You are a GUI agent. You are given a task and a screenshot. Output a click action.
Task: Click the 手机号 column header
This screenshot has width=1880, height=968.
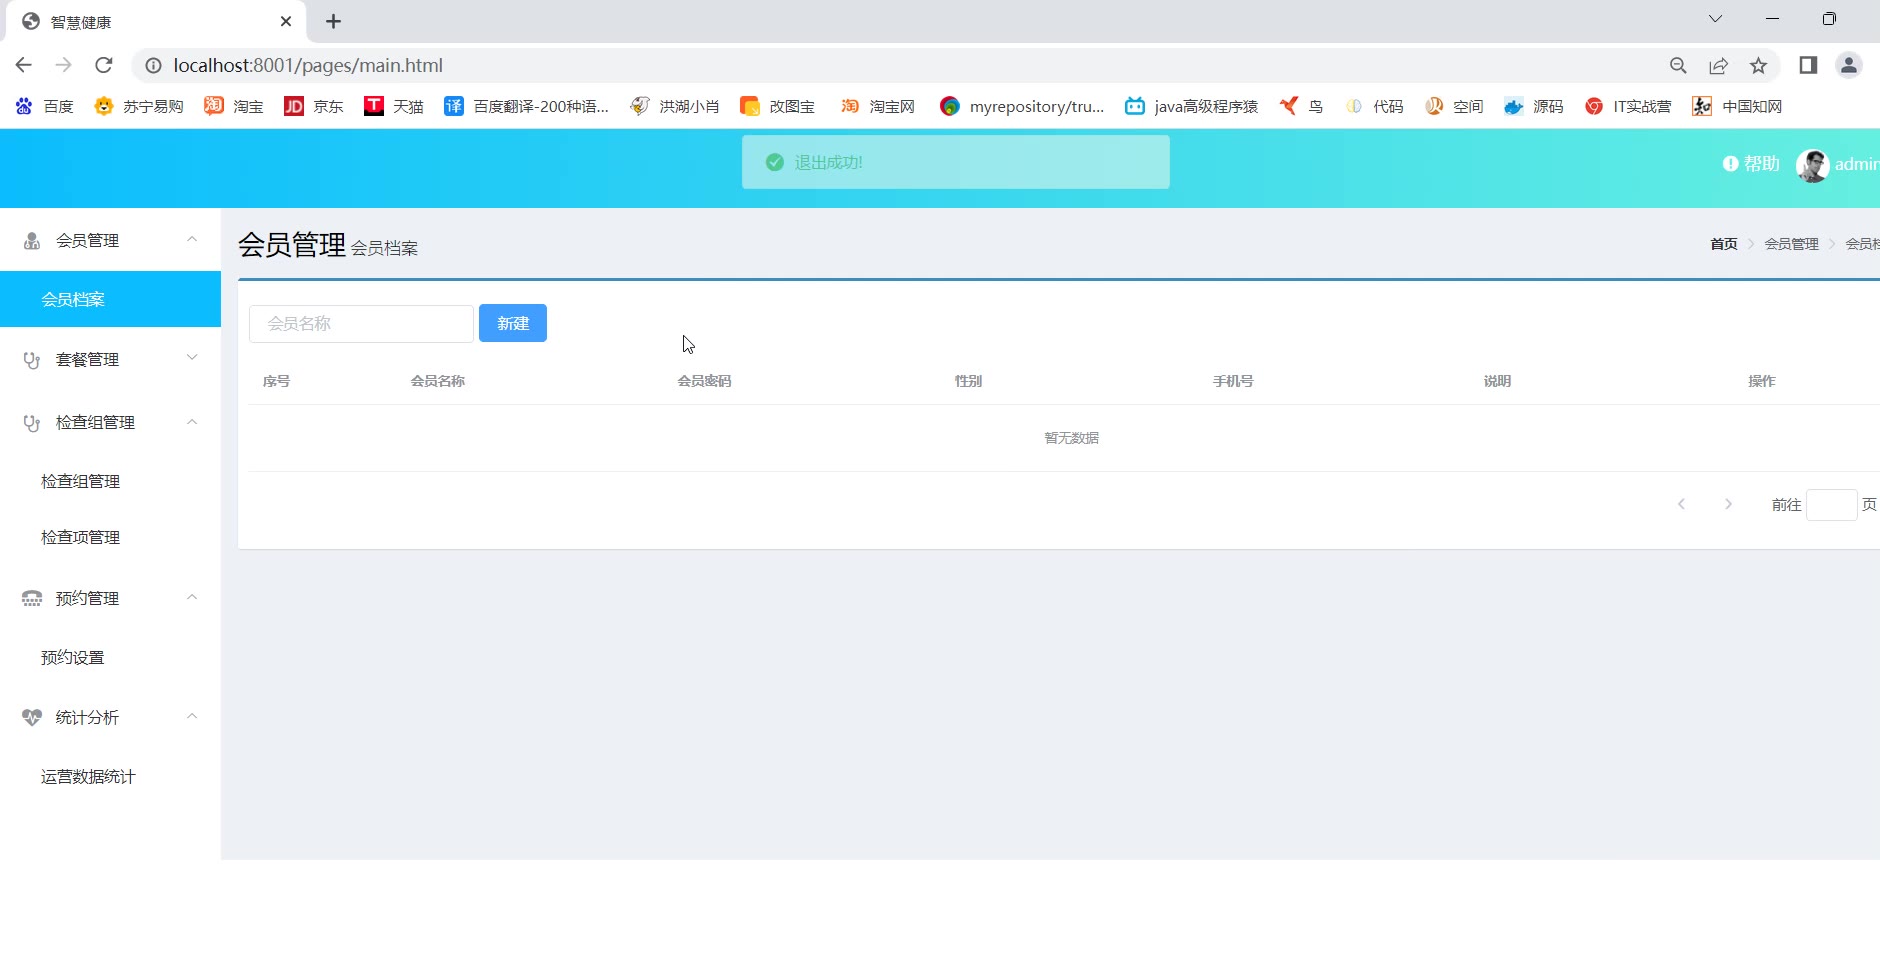click(1233, 381)
